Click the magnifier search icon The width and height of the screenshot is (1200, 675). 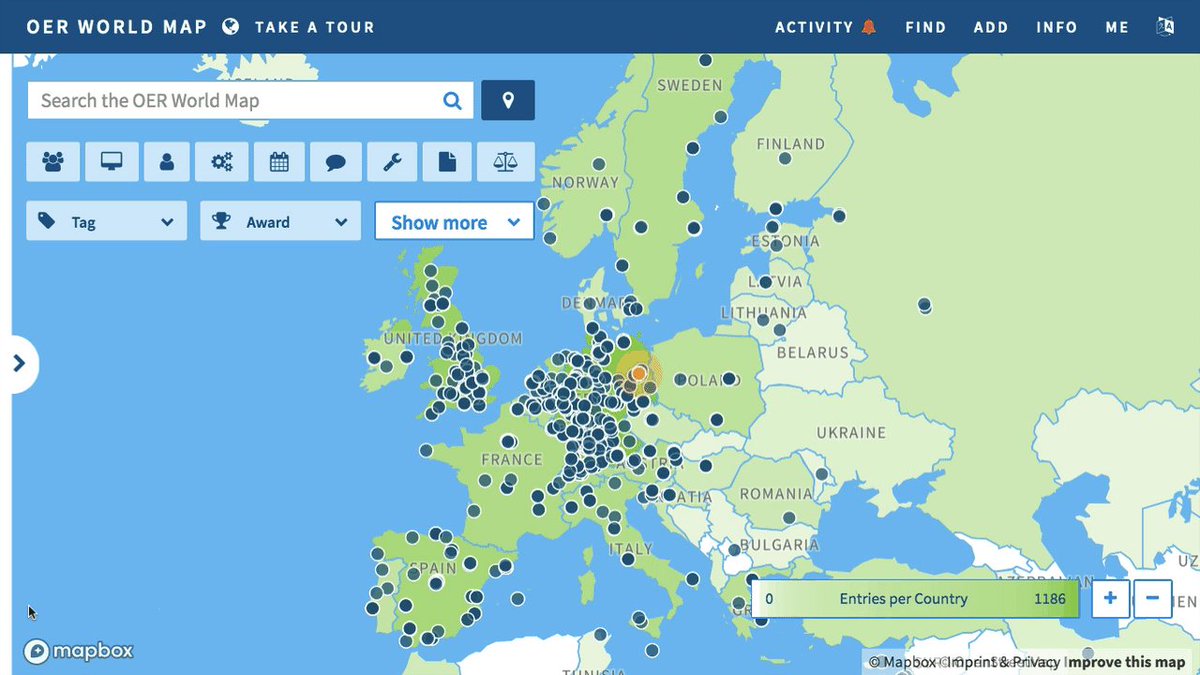[453, 100]
